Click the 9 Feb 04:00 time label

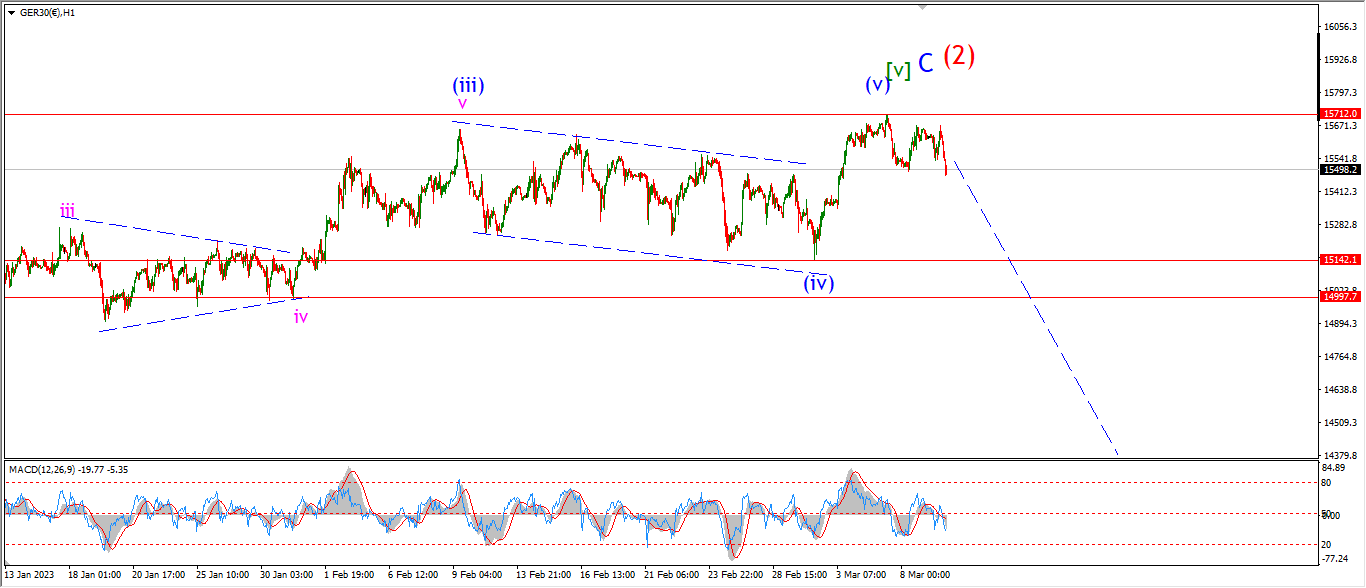pos(477,576)
